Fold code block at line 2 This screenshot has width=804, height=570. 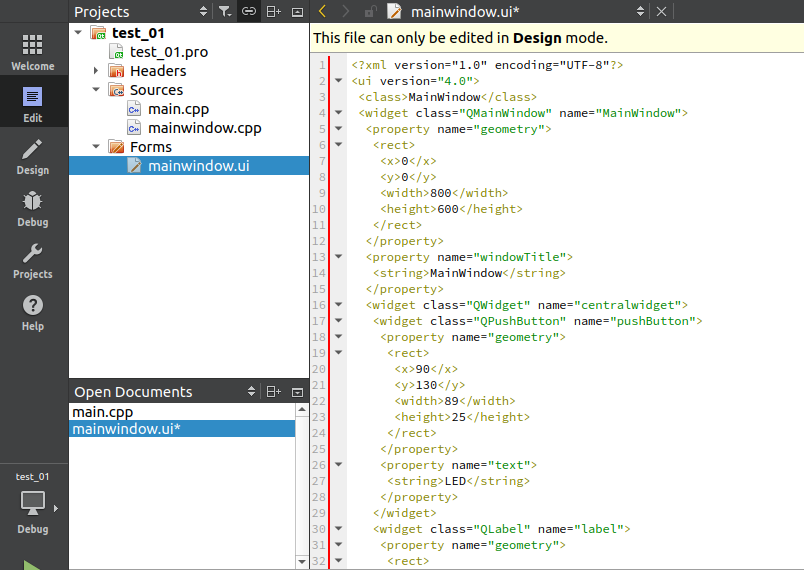coord(338,80)
